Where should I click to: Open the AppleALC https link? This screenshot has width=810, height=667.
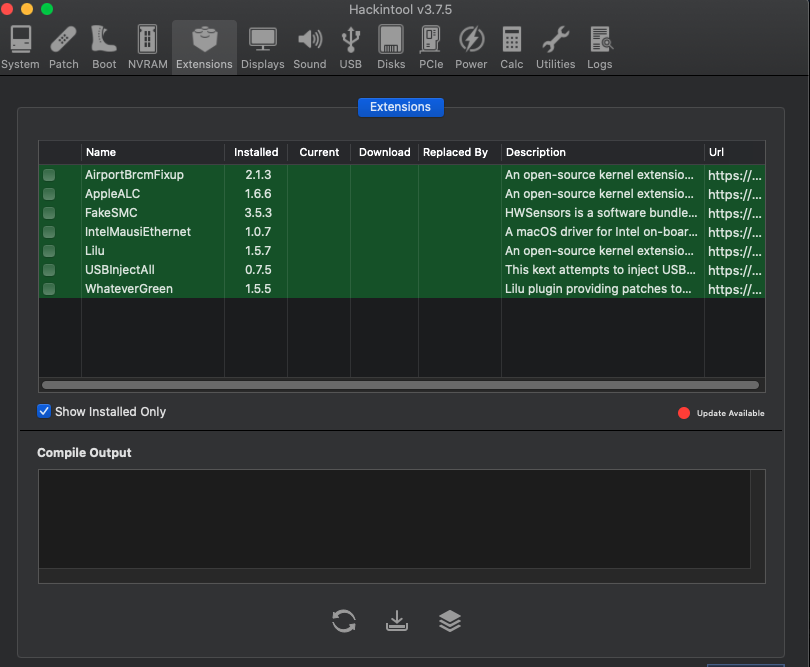click(735, 194)
